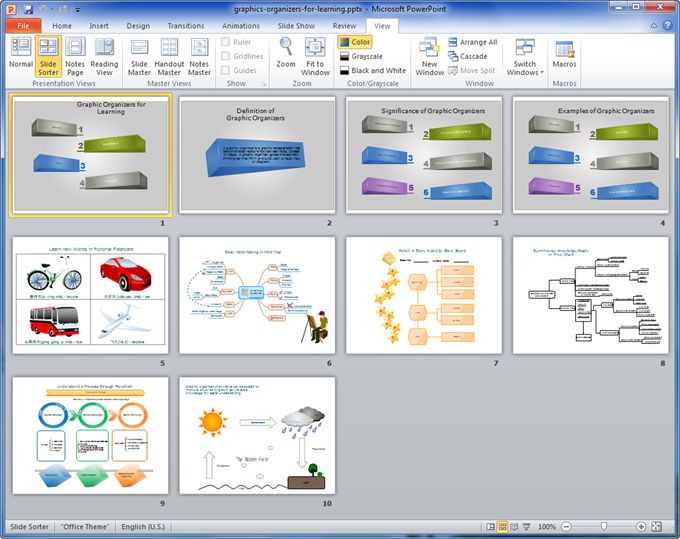Expand the Switch Windows dropdown
The height and width of the screenshot is (539, 680).
coord(525,57)
